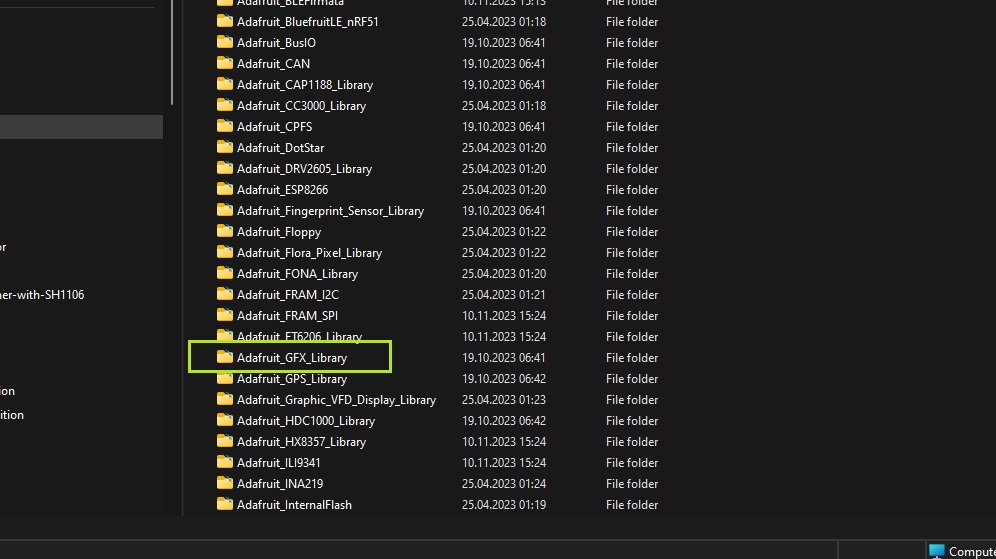Image resolution: width=996 pixels, height=559 pixels.
Task: Click the File folder type for Adafruit_INA219
Action: (632, 484)
